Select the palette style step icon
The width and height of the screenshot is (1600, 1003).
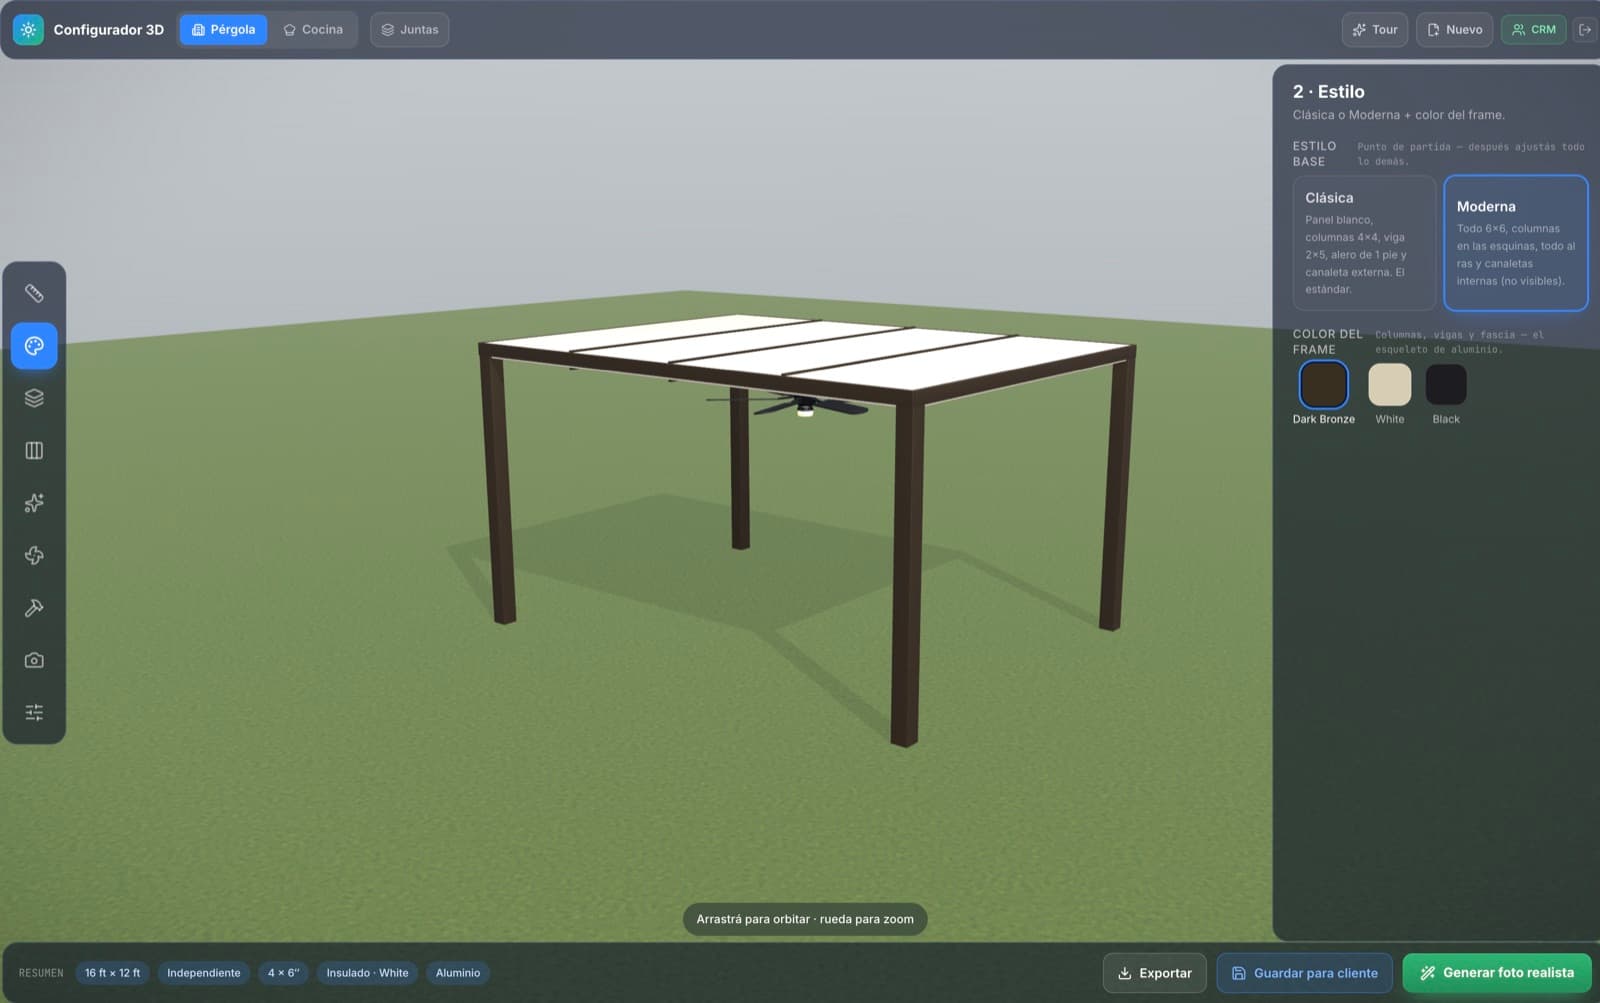click(34, 346)
